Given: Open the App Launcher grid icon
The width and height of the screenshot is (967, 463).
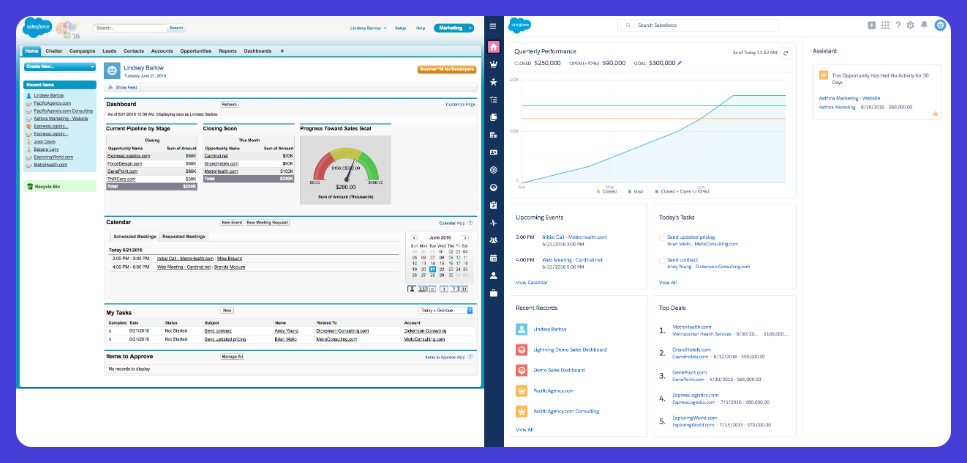Looking at the screenshot, I should coord(885,25).
